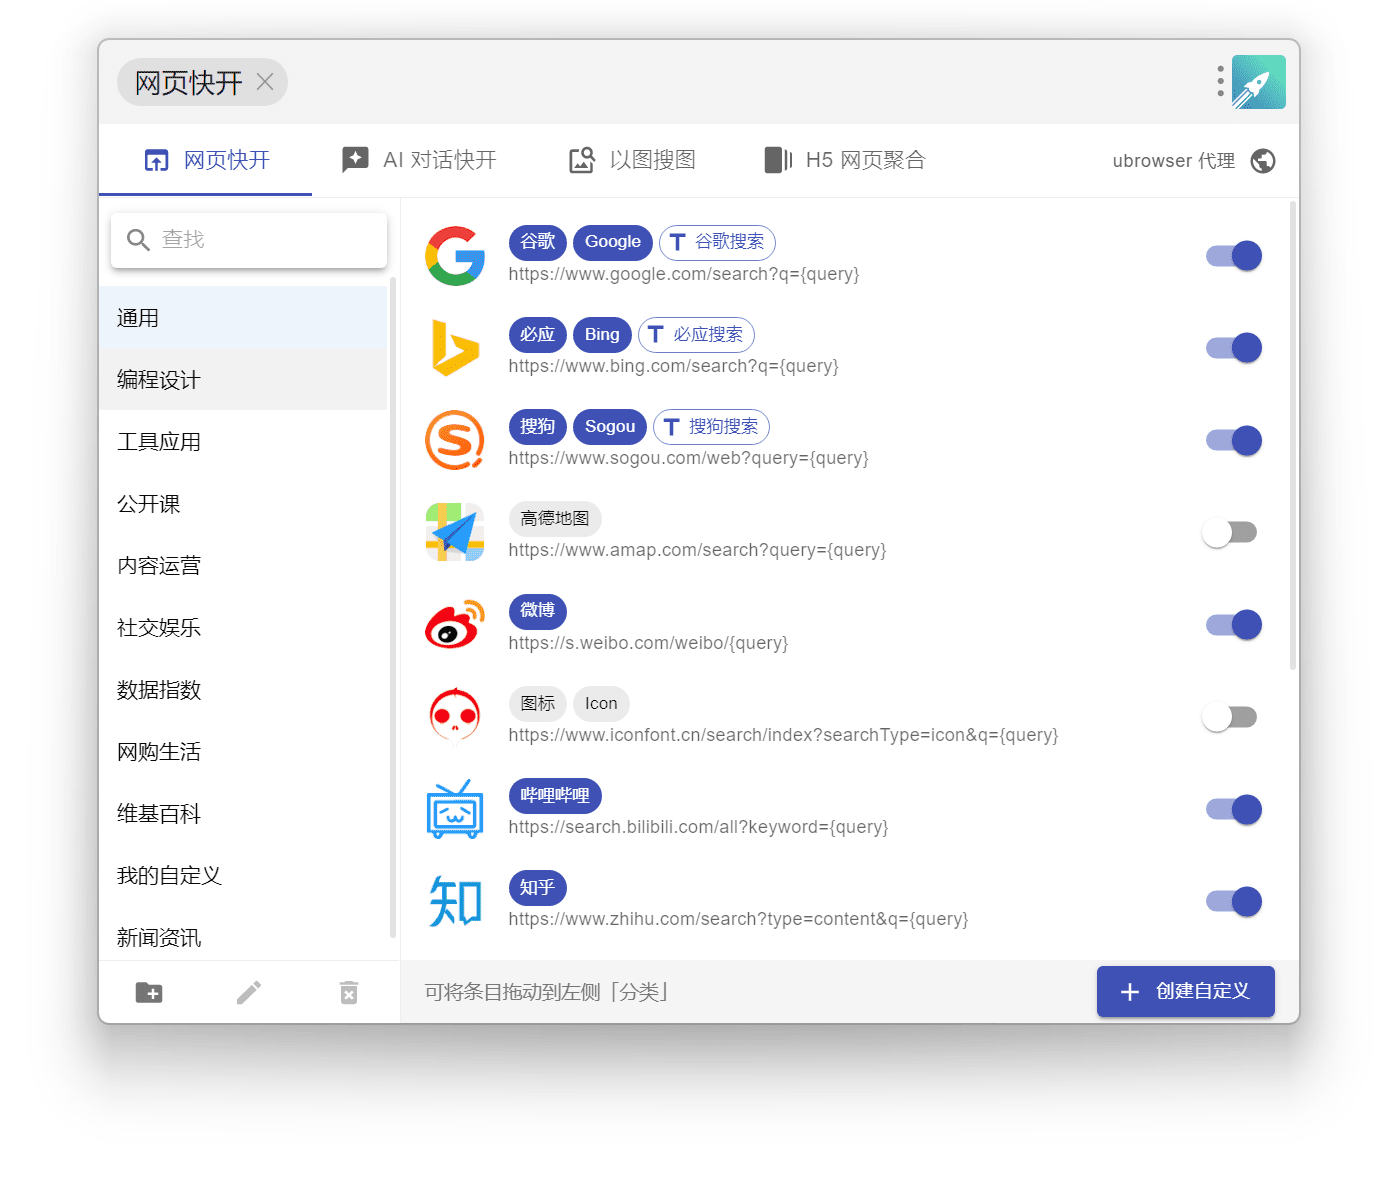Click the 网页快开 title chip
1400x1200 pixels.
coord(202,82)
